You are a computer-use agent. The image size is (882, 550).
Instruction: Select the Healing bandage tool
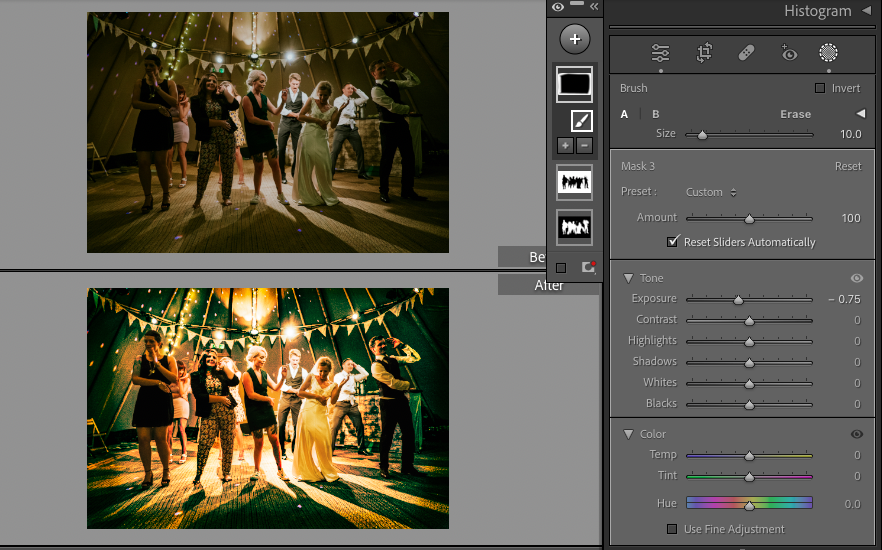coord(746,53)
